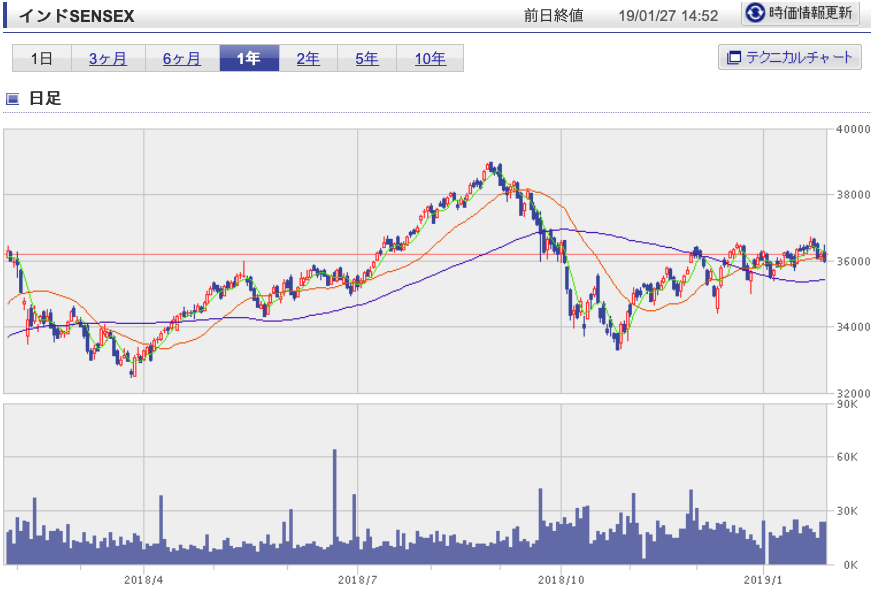
Task: Show the 2年 chart range
Action: click(x=308, y=59)
